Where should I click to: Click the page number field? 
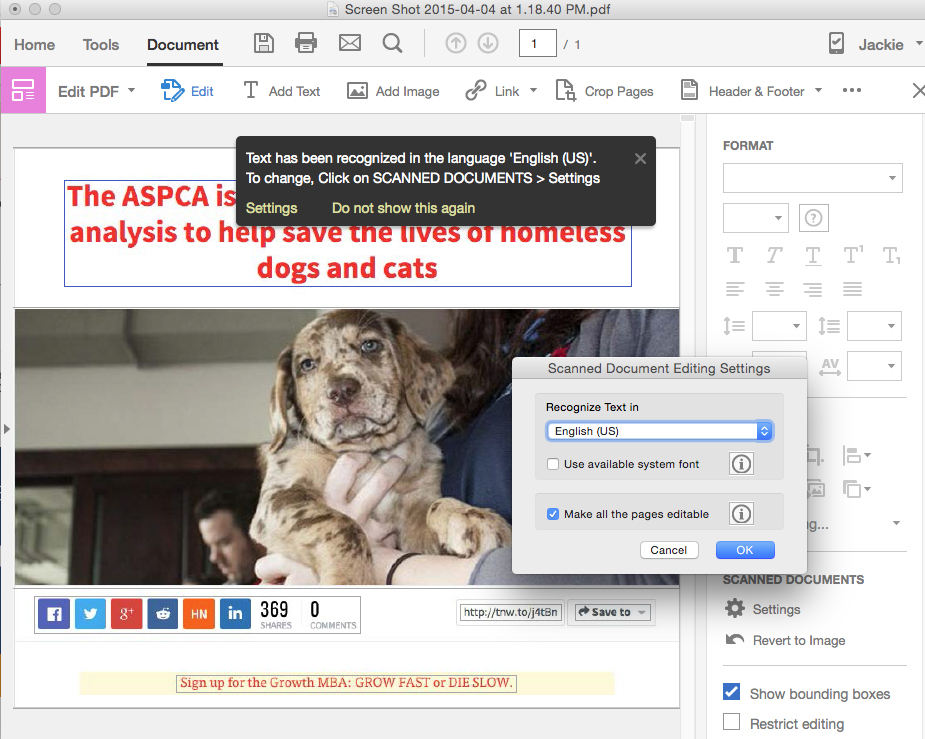[x=537, y=44]
